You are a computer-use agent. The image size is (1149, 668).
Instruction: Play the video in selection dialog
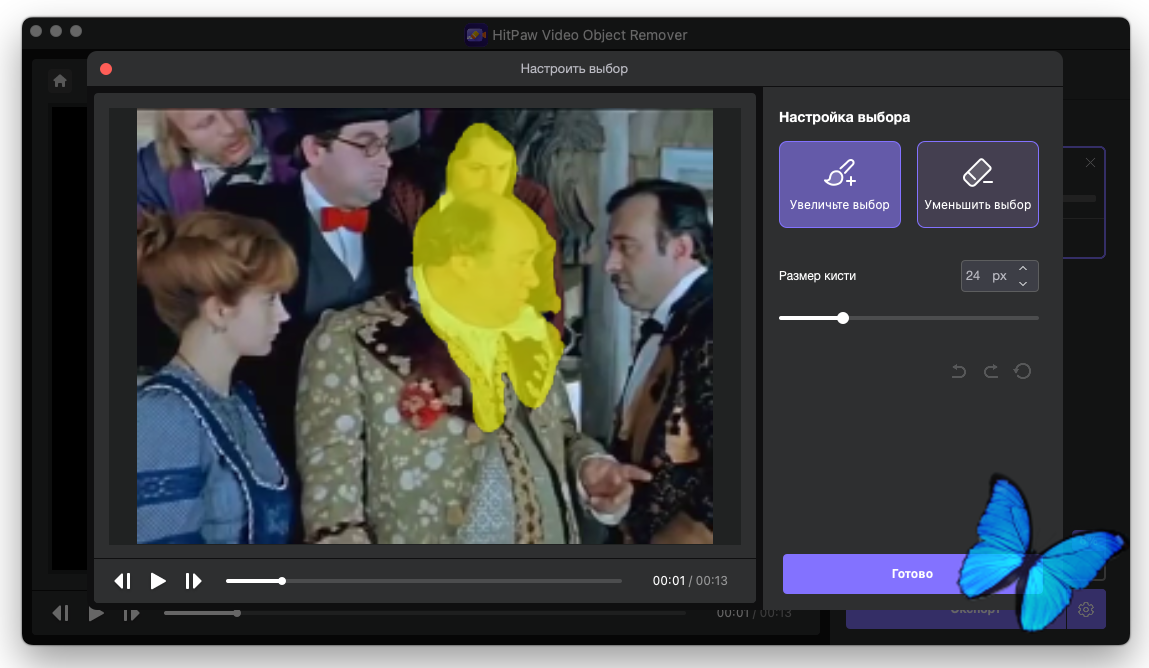pyautogui.click(x=158, y=581)
